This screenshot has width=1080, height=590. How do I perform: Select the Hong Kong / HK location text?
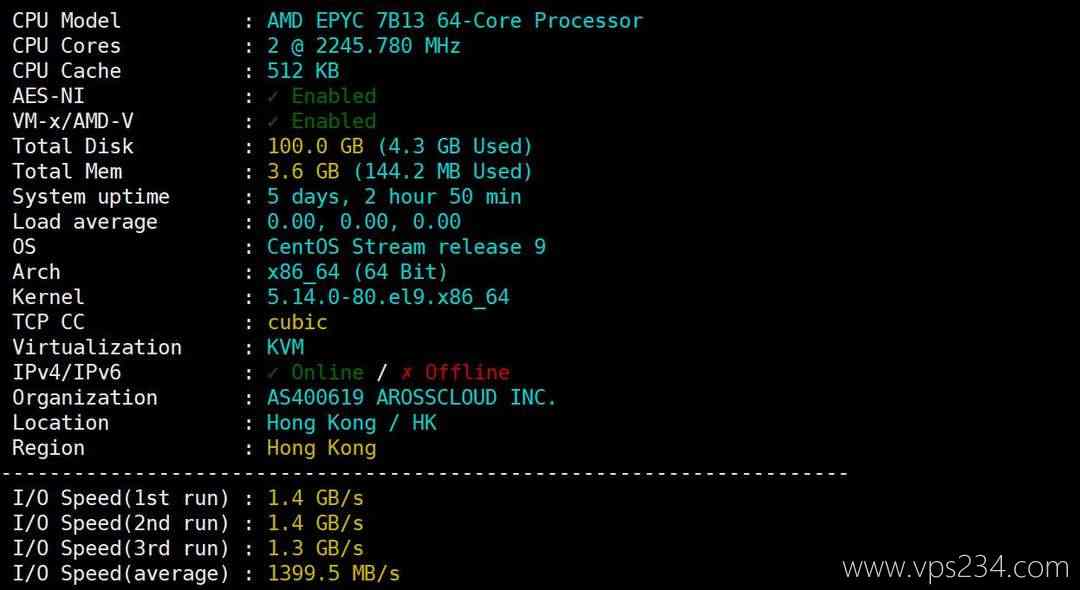[351, 423]
